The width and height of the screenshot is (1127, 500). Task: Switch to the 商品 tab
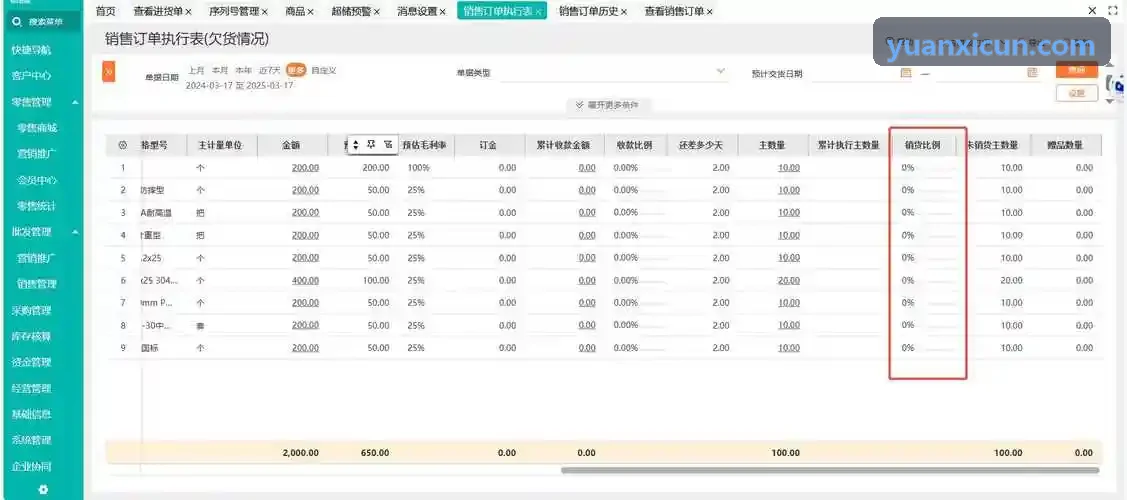[295, 11]
